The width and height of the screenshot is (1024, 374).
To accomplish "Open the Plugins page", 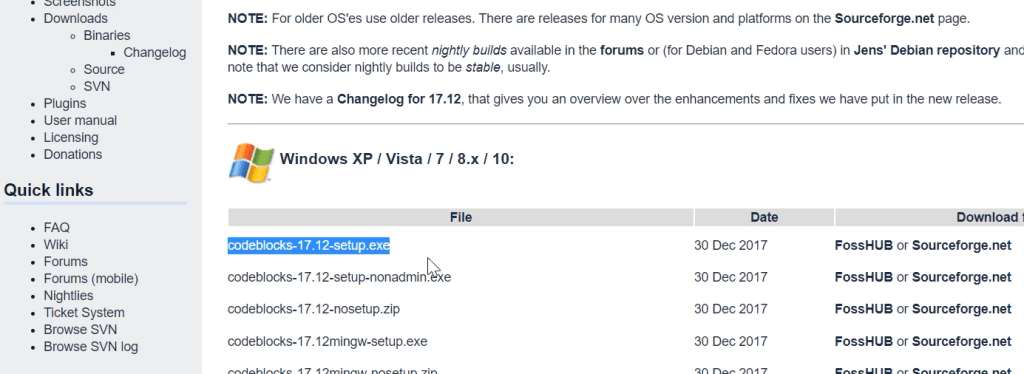I will tap(65, 103).
